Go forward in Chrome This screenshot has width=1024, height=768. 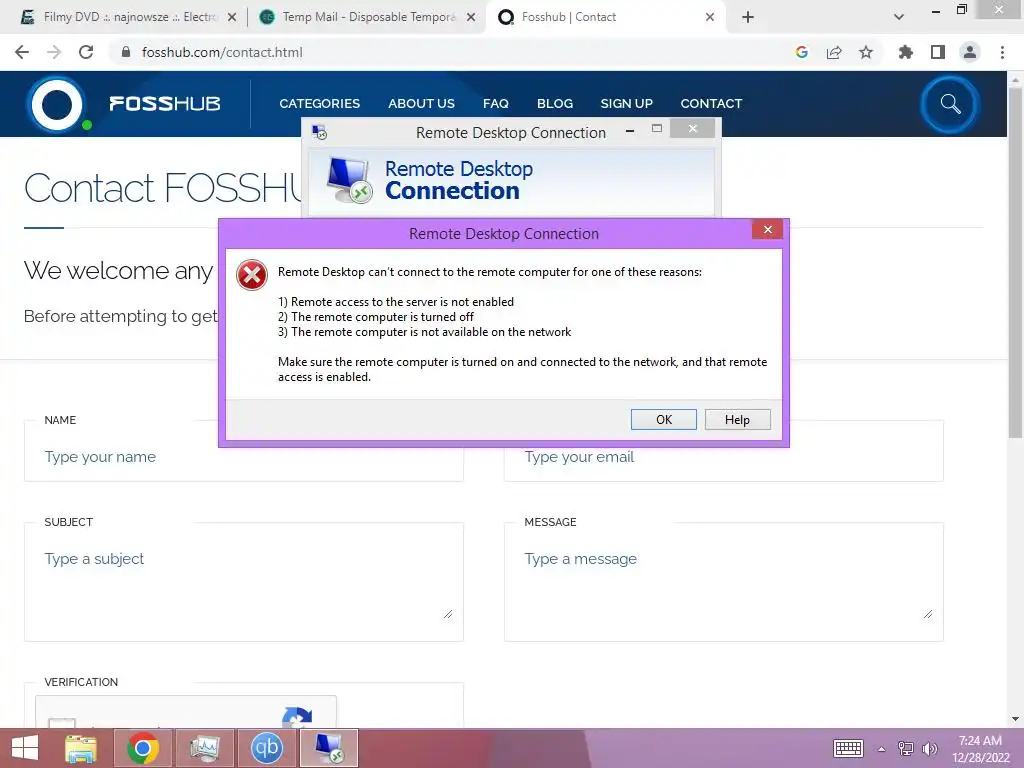(x=54, y=52)
